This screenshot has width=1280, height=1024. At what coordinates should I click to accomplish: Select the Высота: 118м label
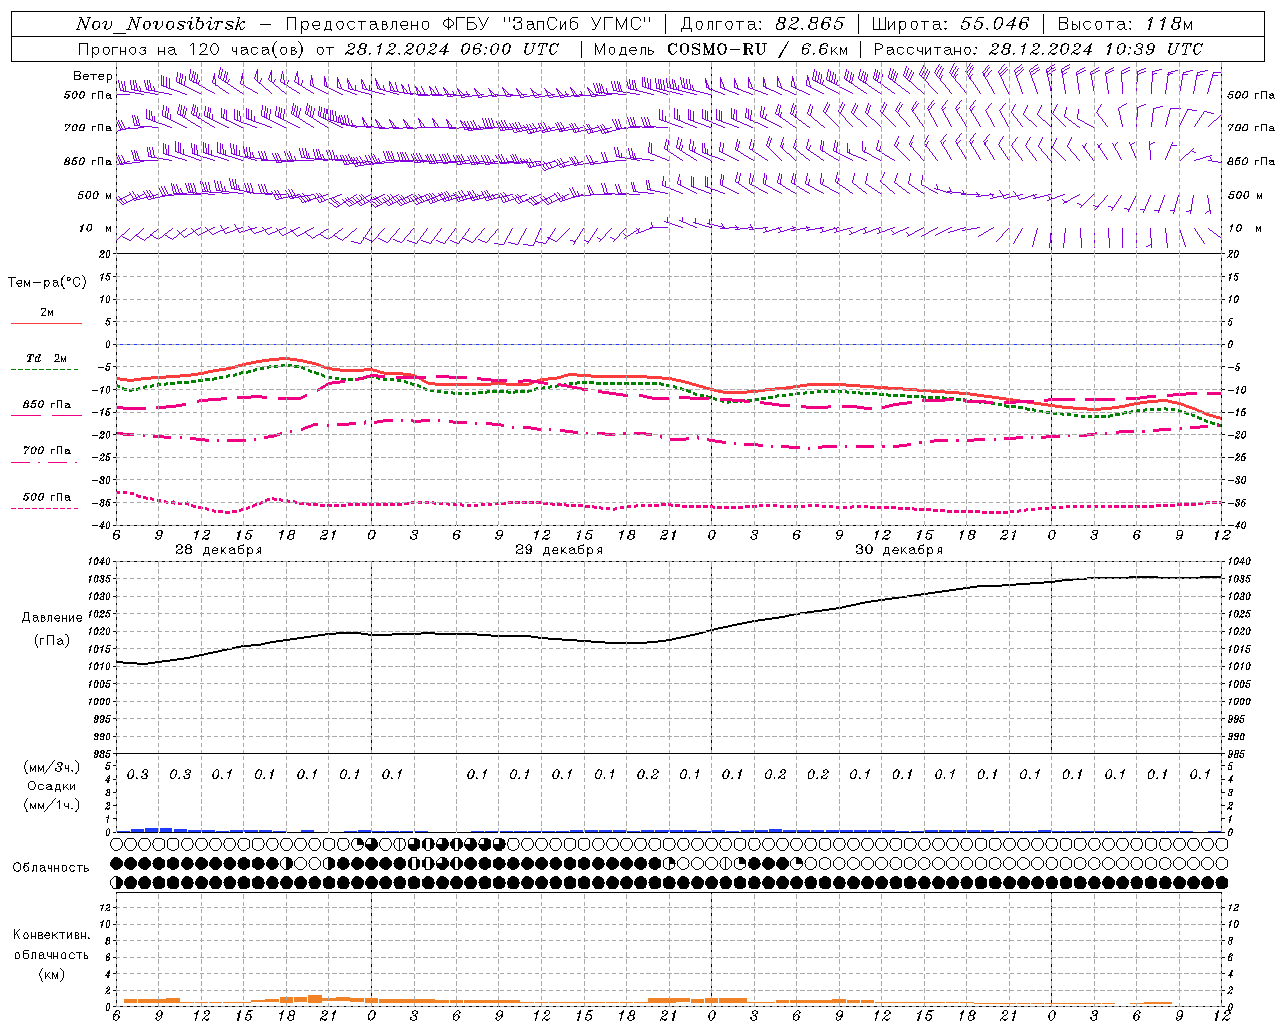(1126, 24)
